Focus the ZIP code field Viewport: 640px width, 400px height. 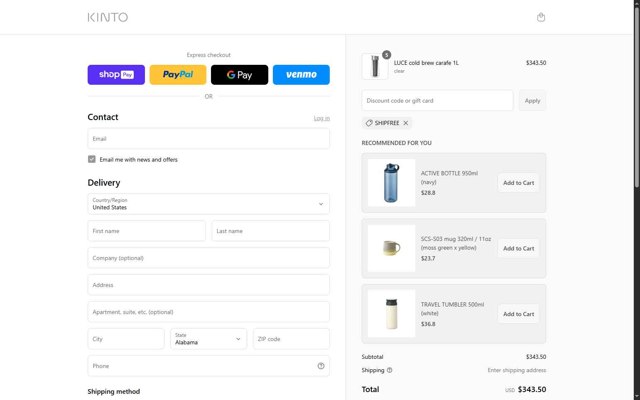(x=291, y=339)
